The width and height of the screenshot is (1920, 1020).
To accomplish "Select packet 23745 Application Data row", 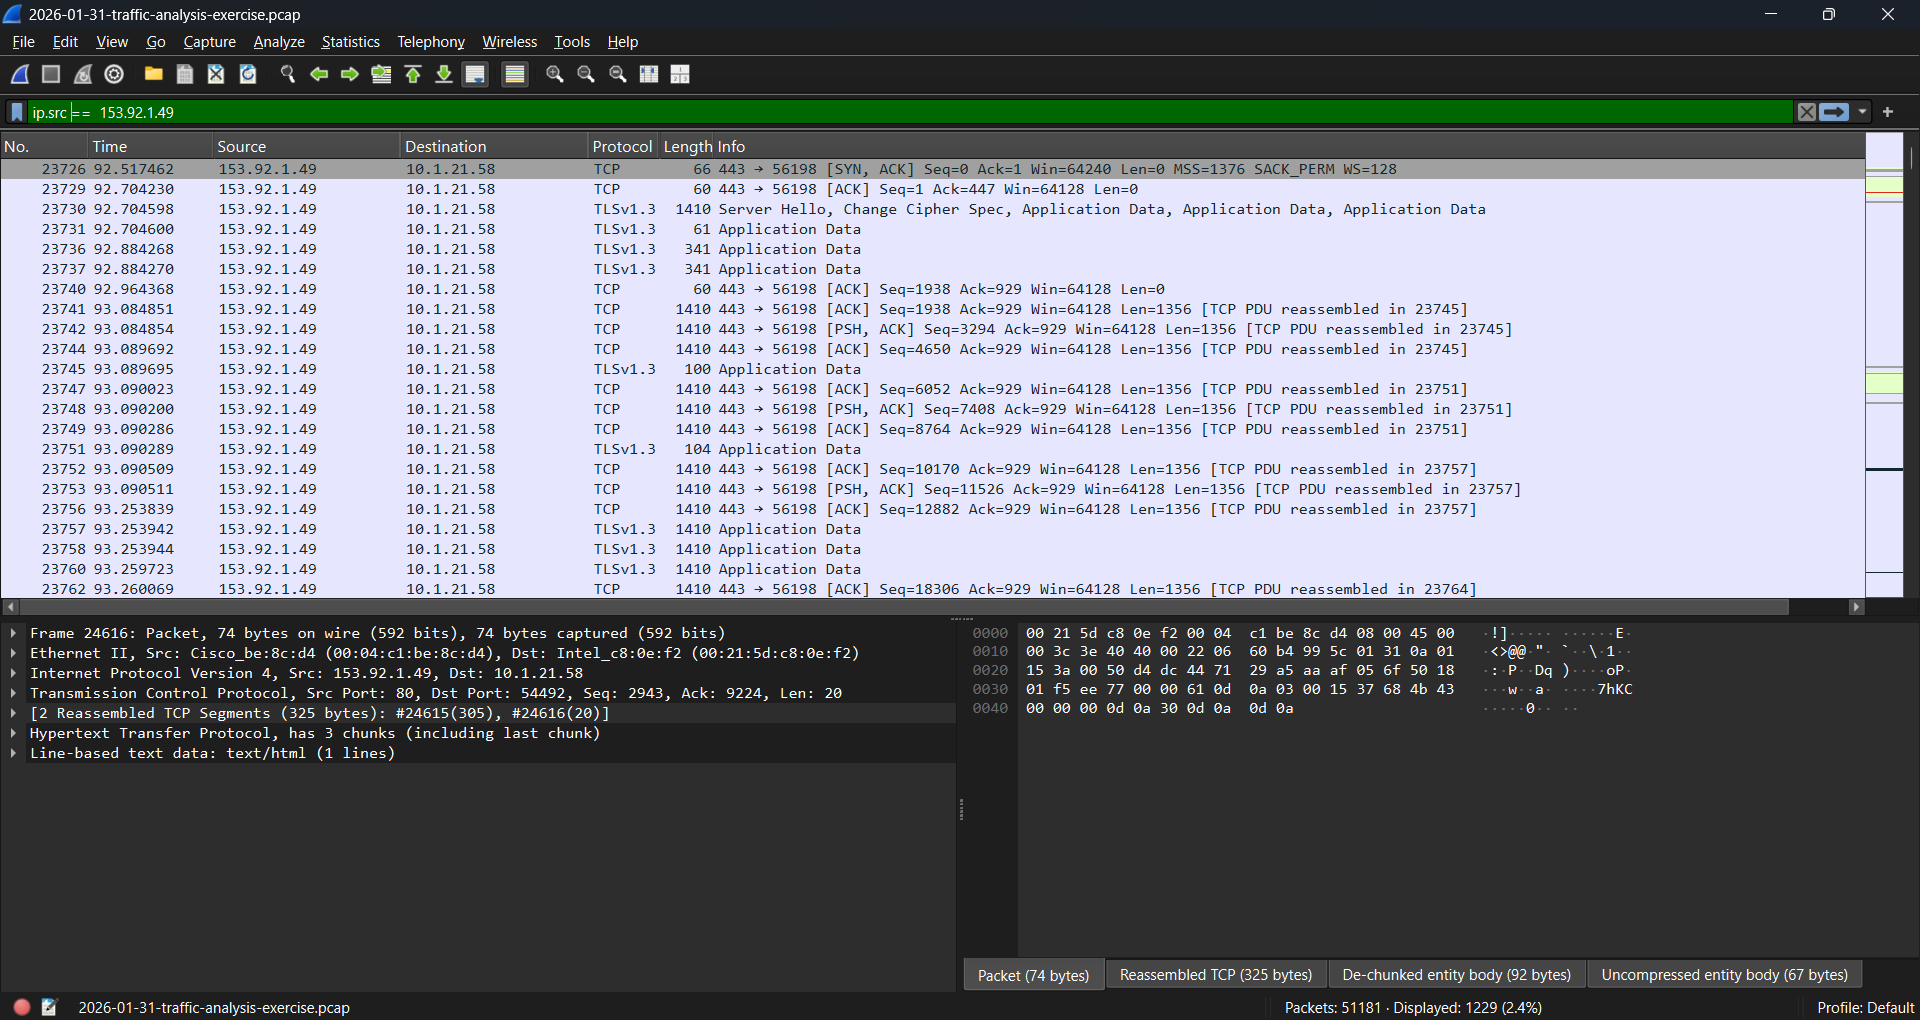I will (933, 369).
